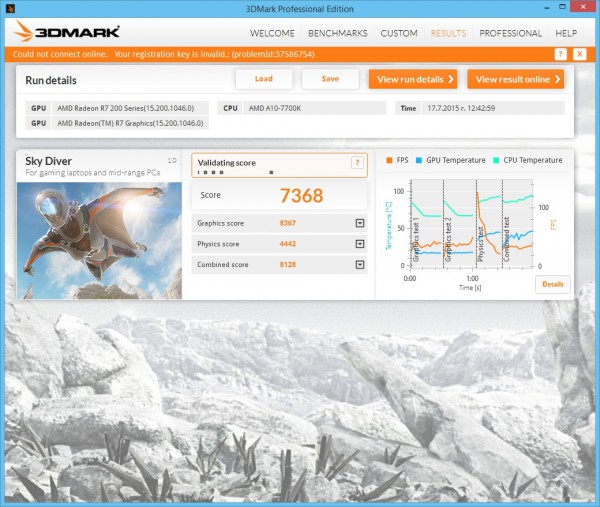The height and width of the screenshot is (507, 600).
Task: Dismiss the orange error banner
Action: (x=579, y=54)
